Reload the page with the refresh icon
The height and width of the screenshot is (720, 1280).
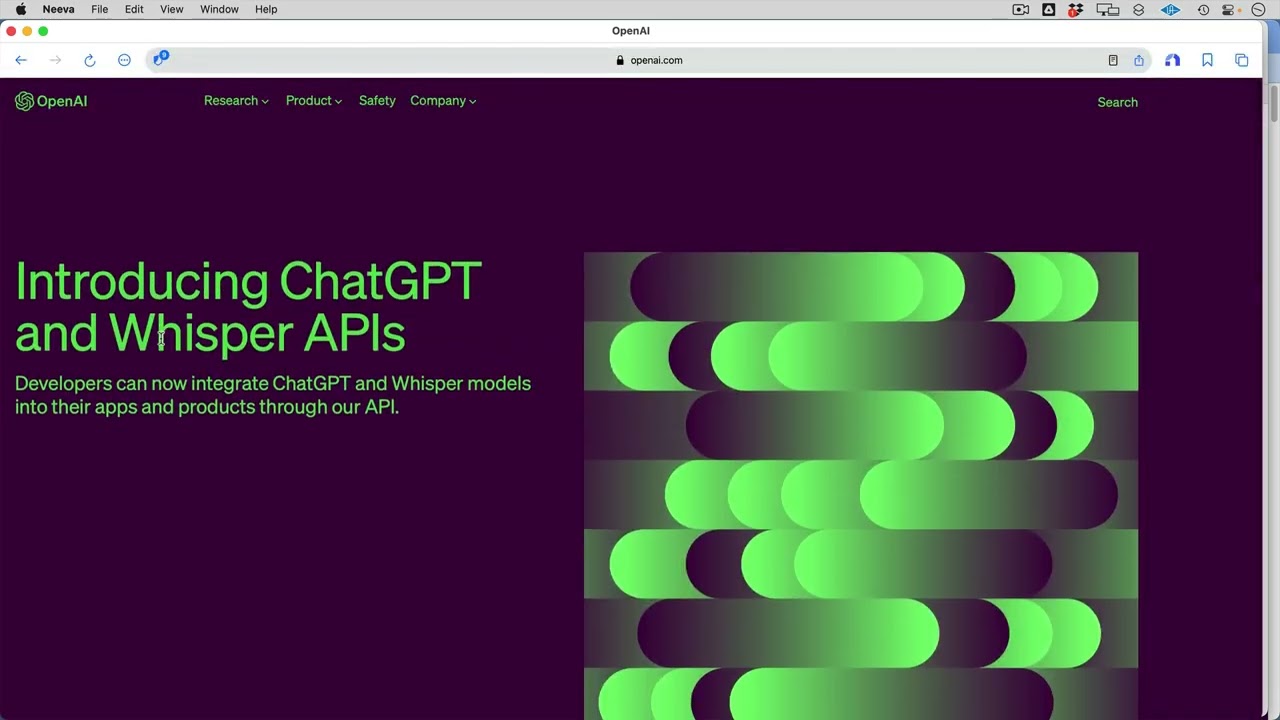click(x=90, y=60)
